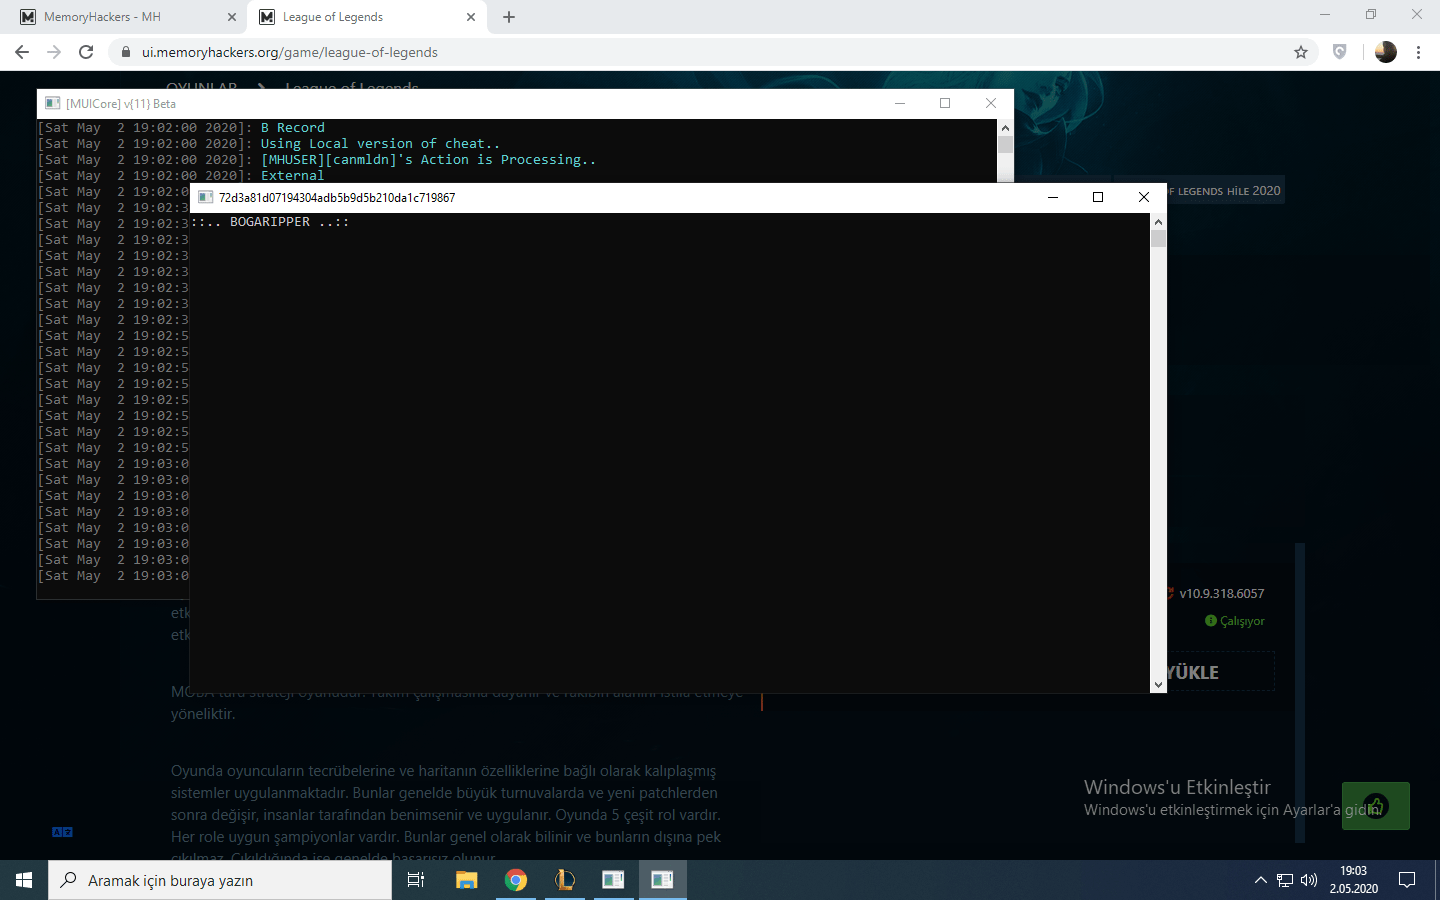Click the BOGARIPPER text line

pos(270,222)
